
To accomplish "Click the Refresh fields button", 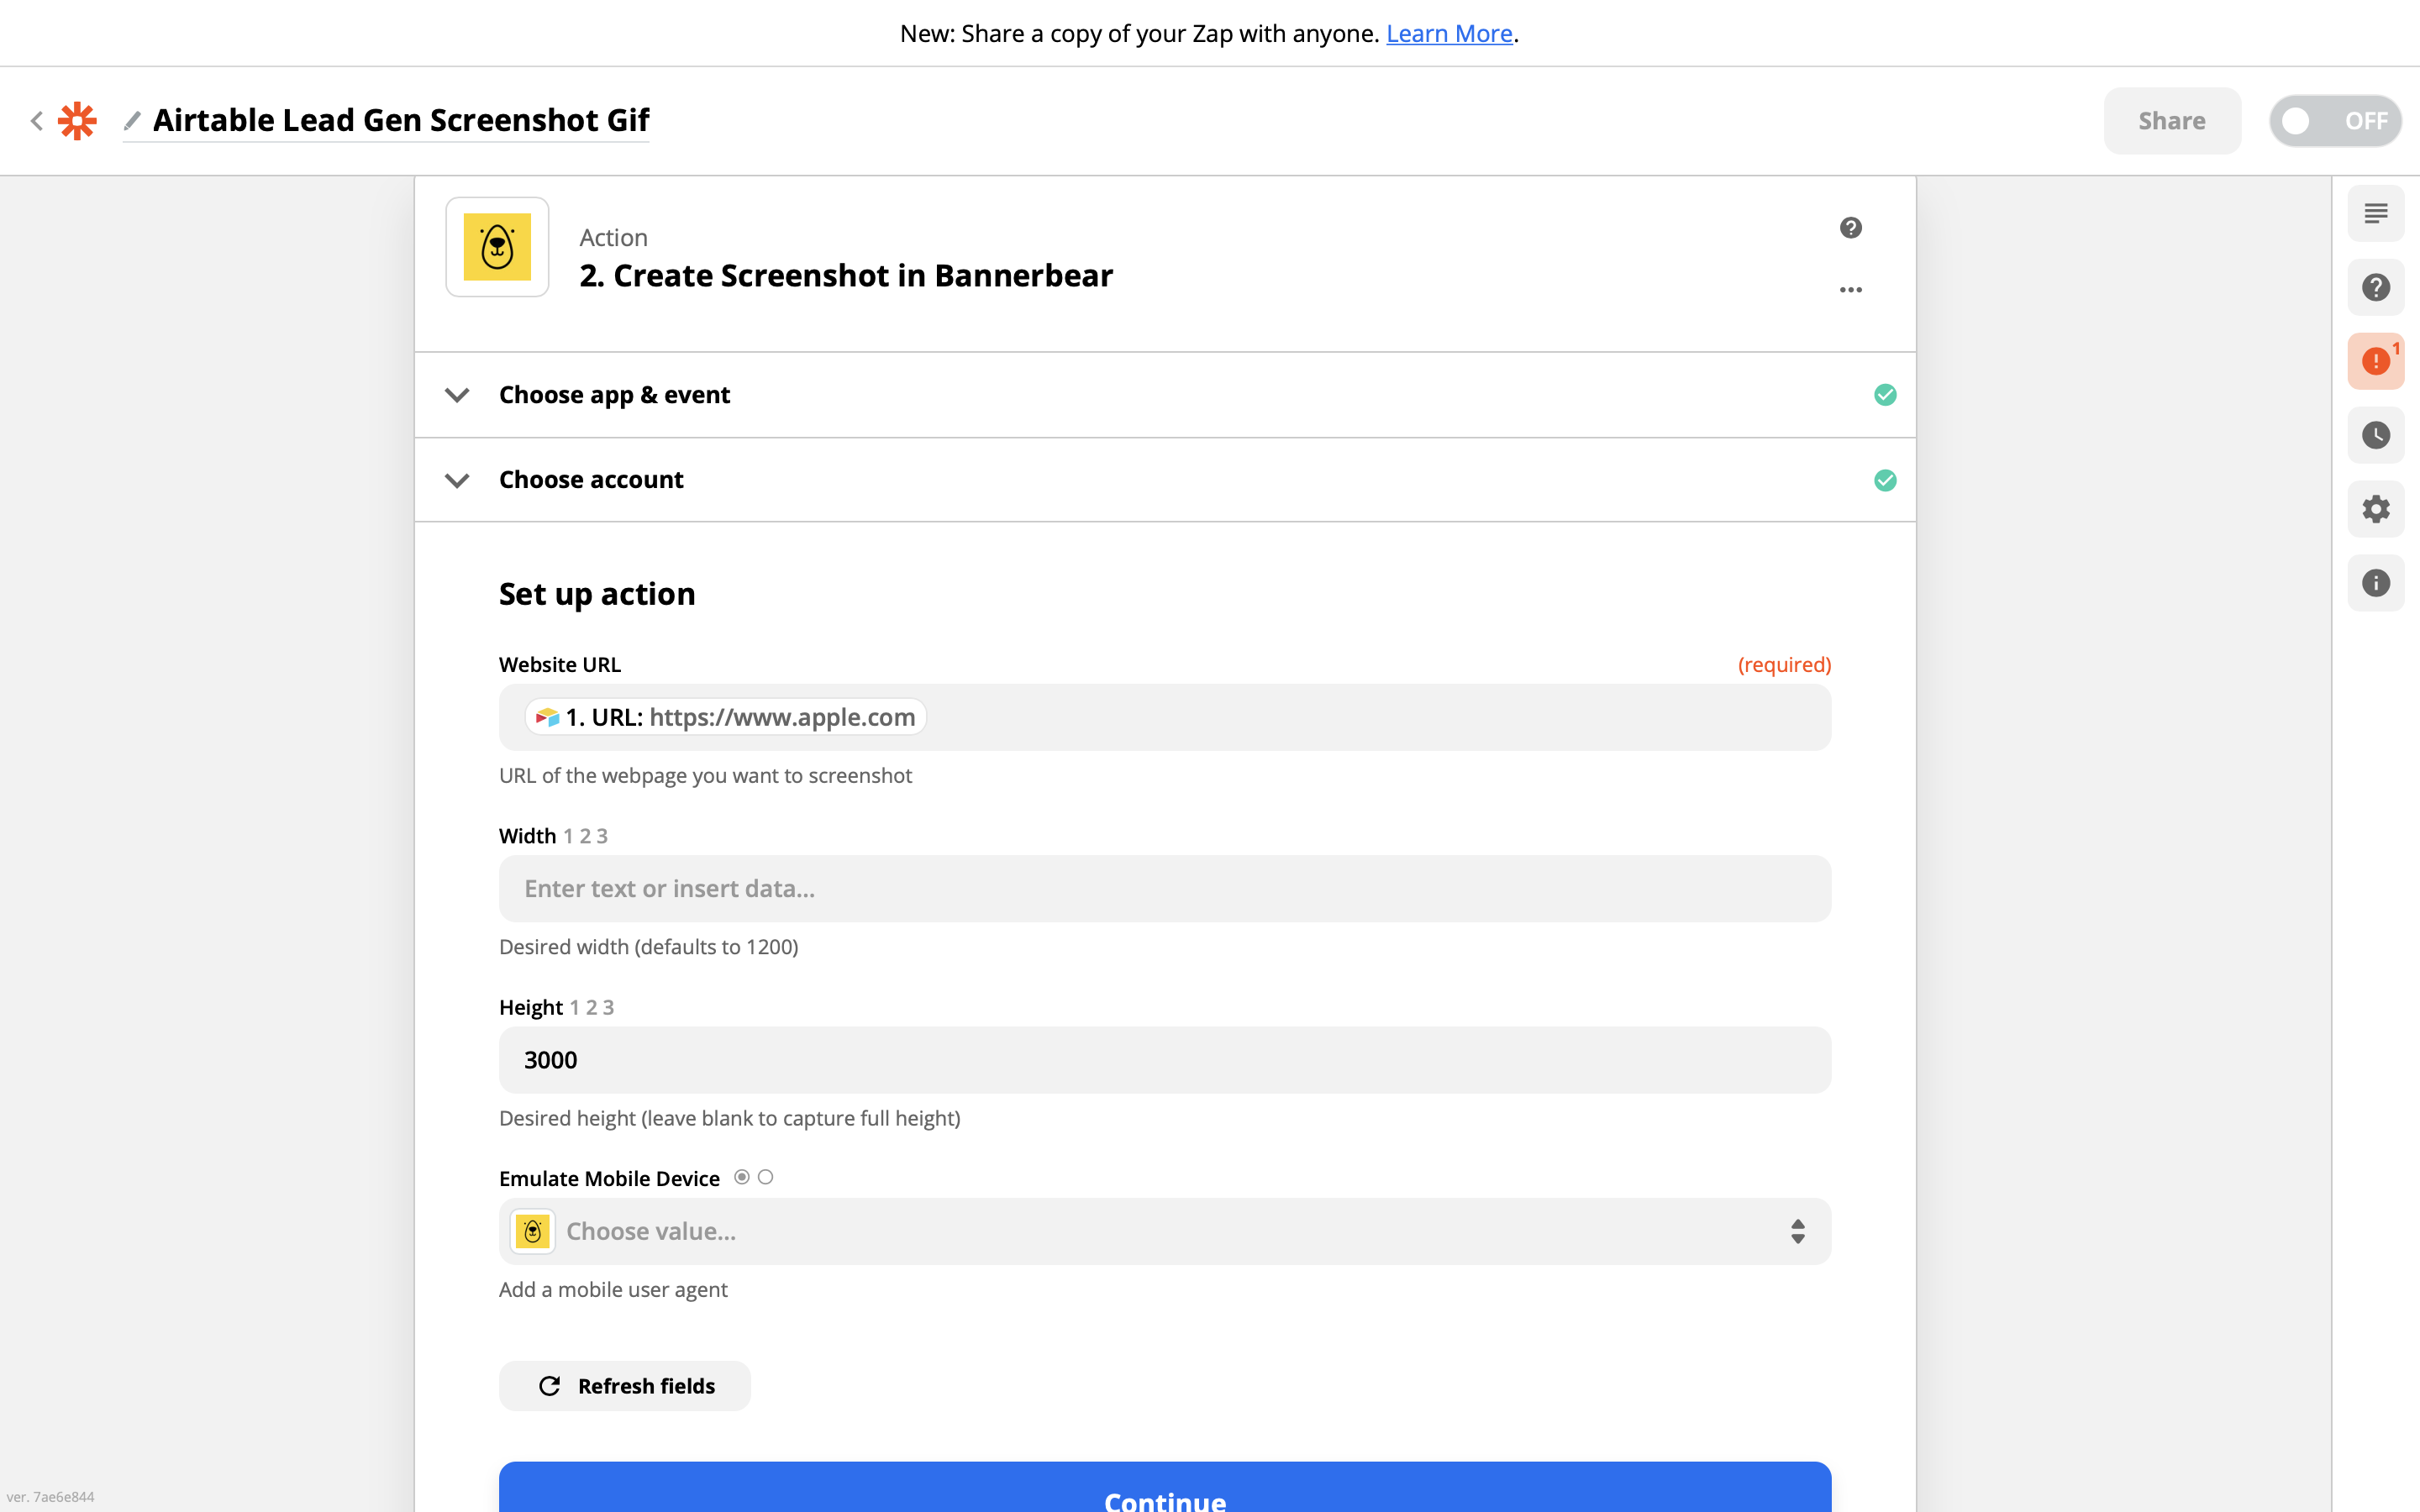I will tap(625, 1386).
